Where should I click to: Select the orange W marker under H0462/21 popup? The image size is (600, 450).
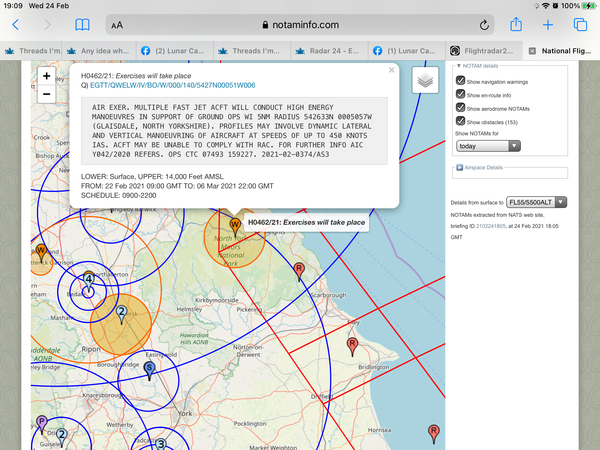tap(235, 227)
